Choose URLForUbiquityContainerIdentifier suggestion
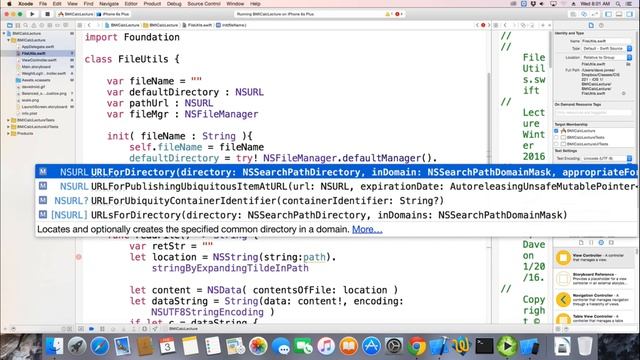The image size is (640, 360). pyautogui.click(x=336, y=200)
